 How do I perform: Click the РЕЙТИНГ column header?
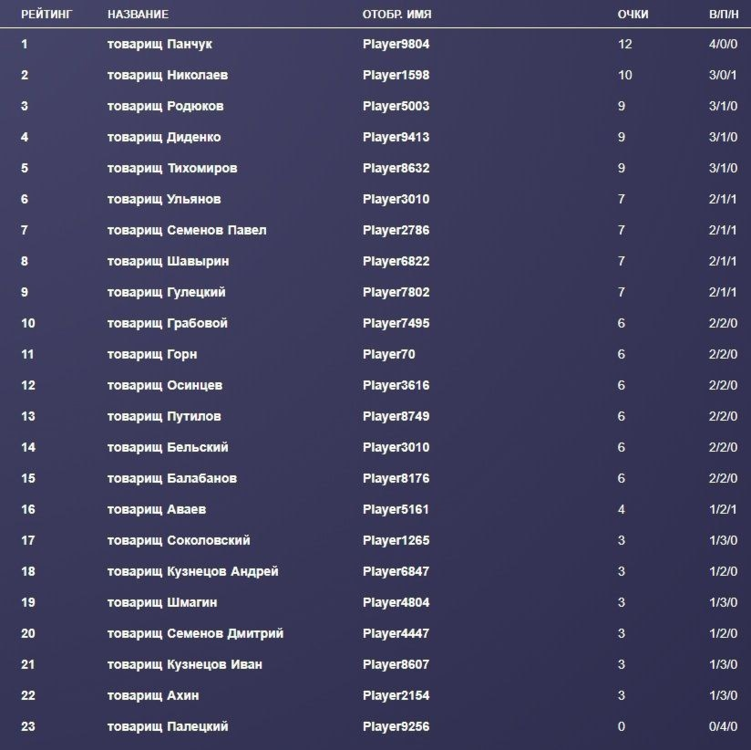pos(45,14)
